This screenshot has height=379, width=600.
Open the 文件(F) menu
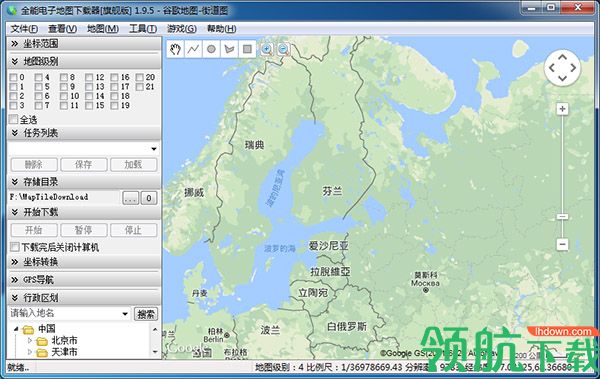click(24, 29)
